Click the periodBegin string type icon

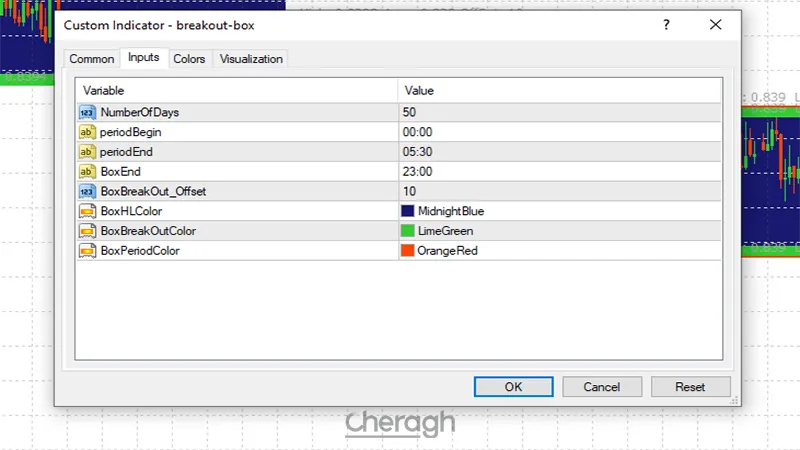(86, 132)
